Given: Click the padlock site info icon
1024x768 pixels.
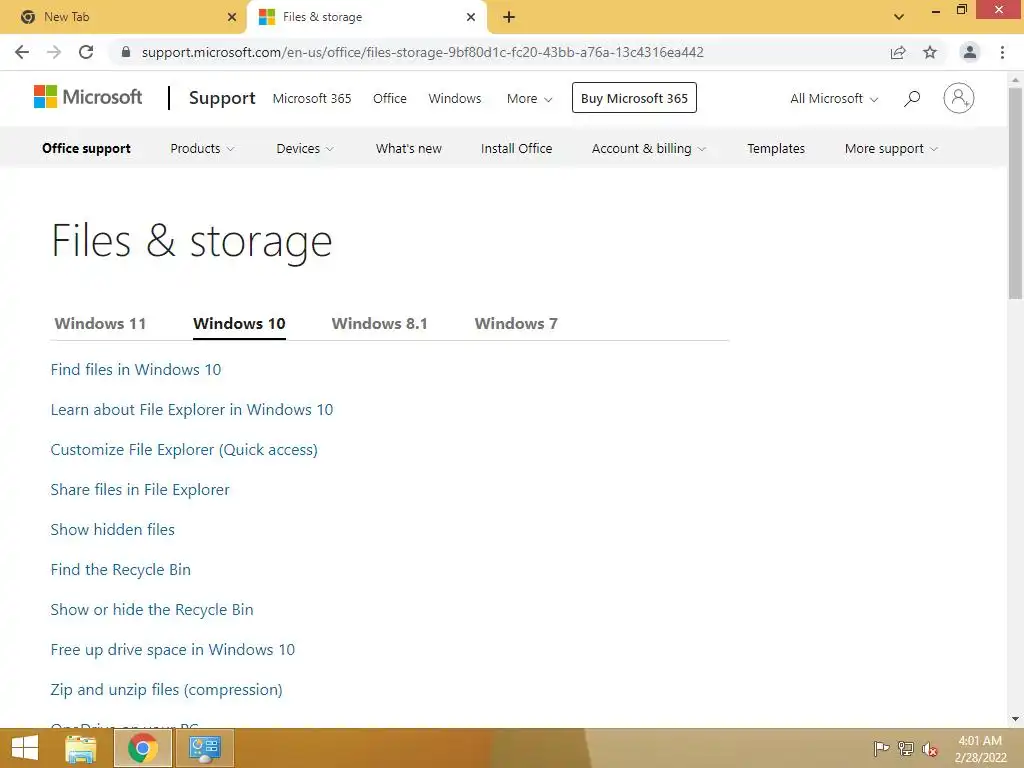Looking at the screenshot, I should click(126, 52).
